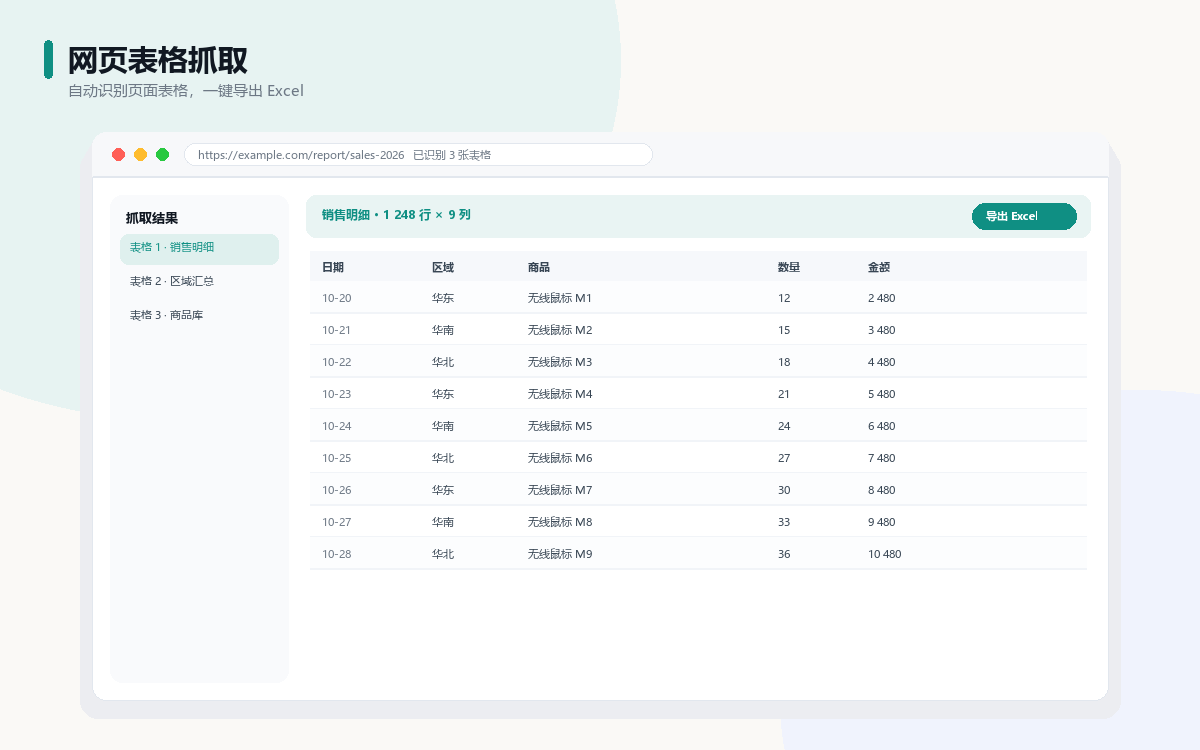Select the row dated 10-20
This screenshot has height=750, width=1200.
(698, 298)
